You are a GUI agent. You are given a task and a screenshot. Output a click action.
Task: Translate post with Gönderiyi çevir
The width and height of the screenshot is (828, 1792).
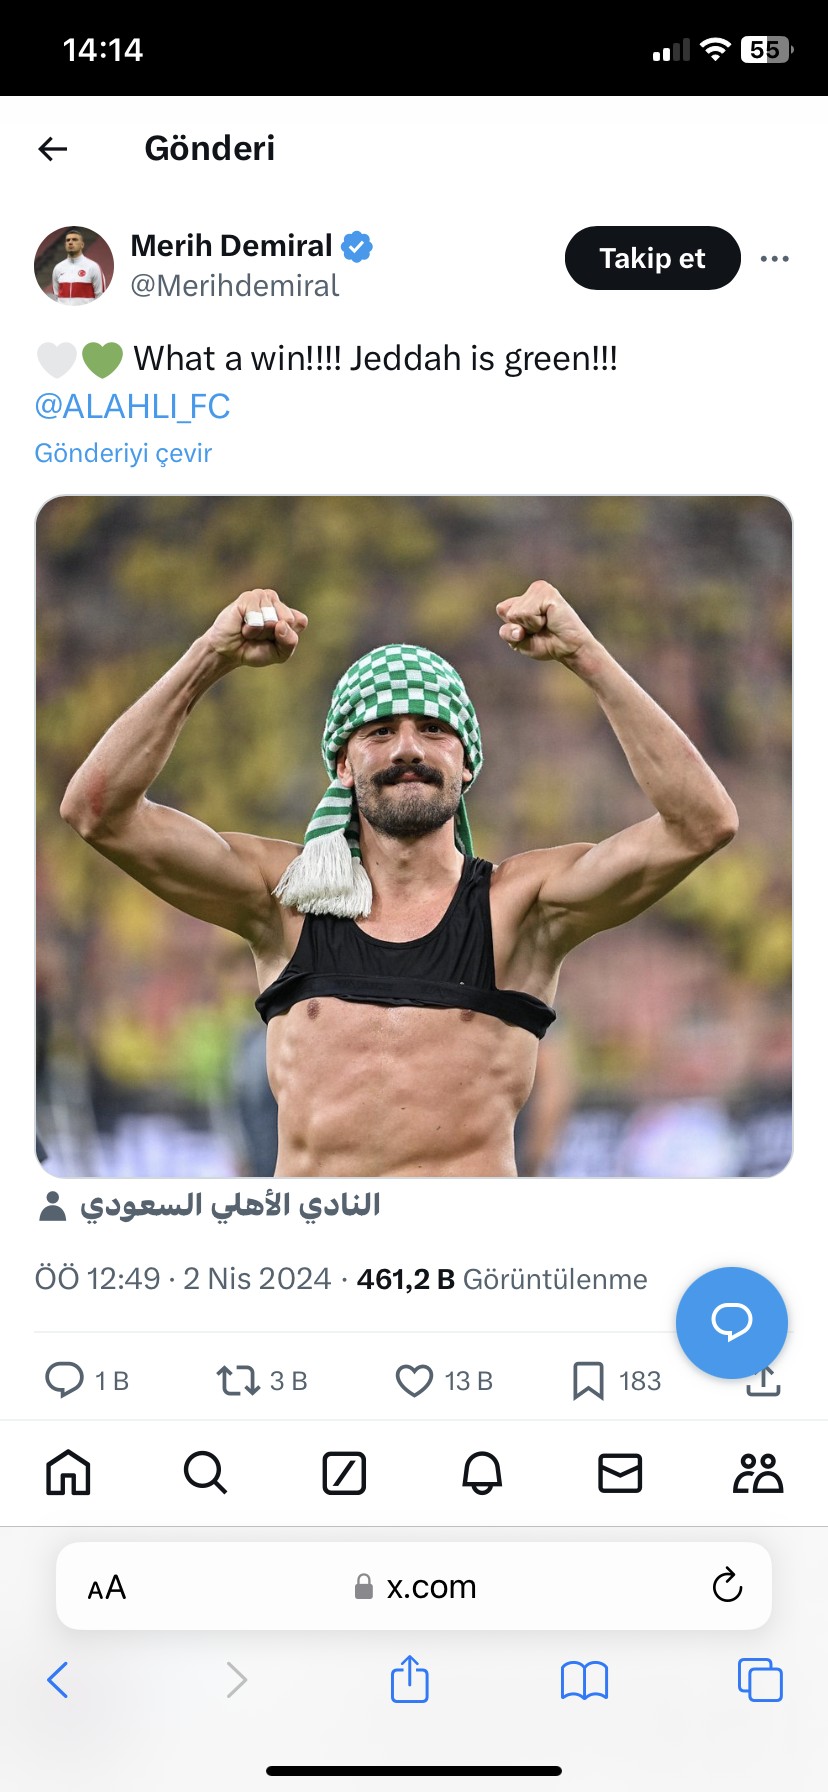pos(123,453)
